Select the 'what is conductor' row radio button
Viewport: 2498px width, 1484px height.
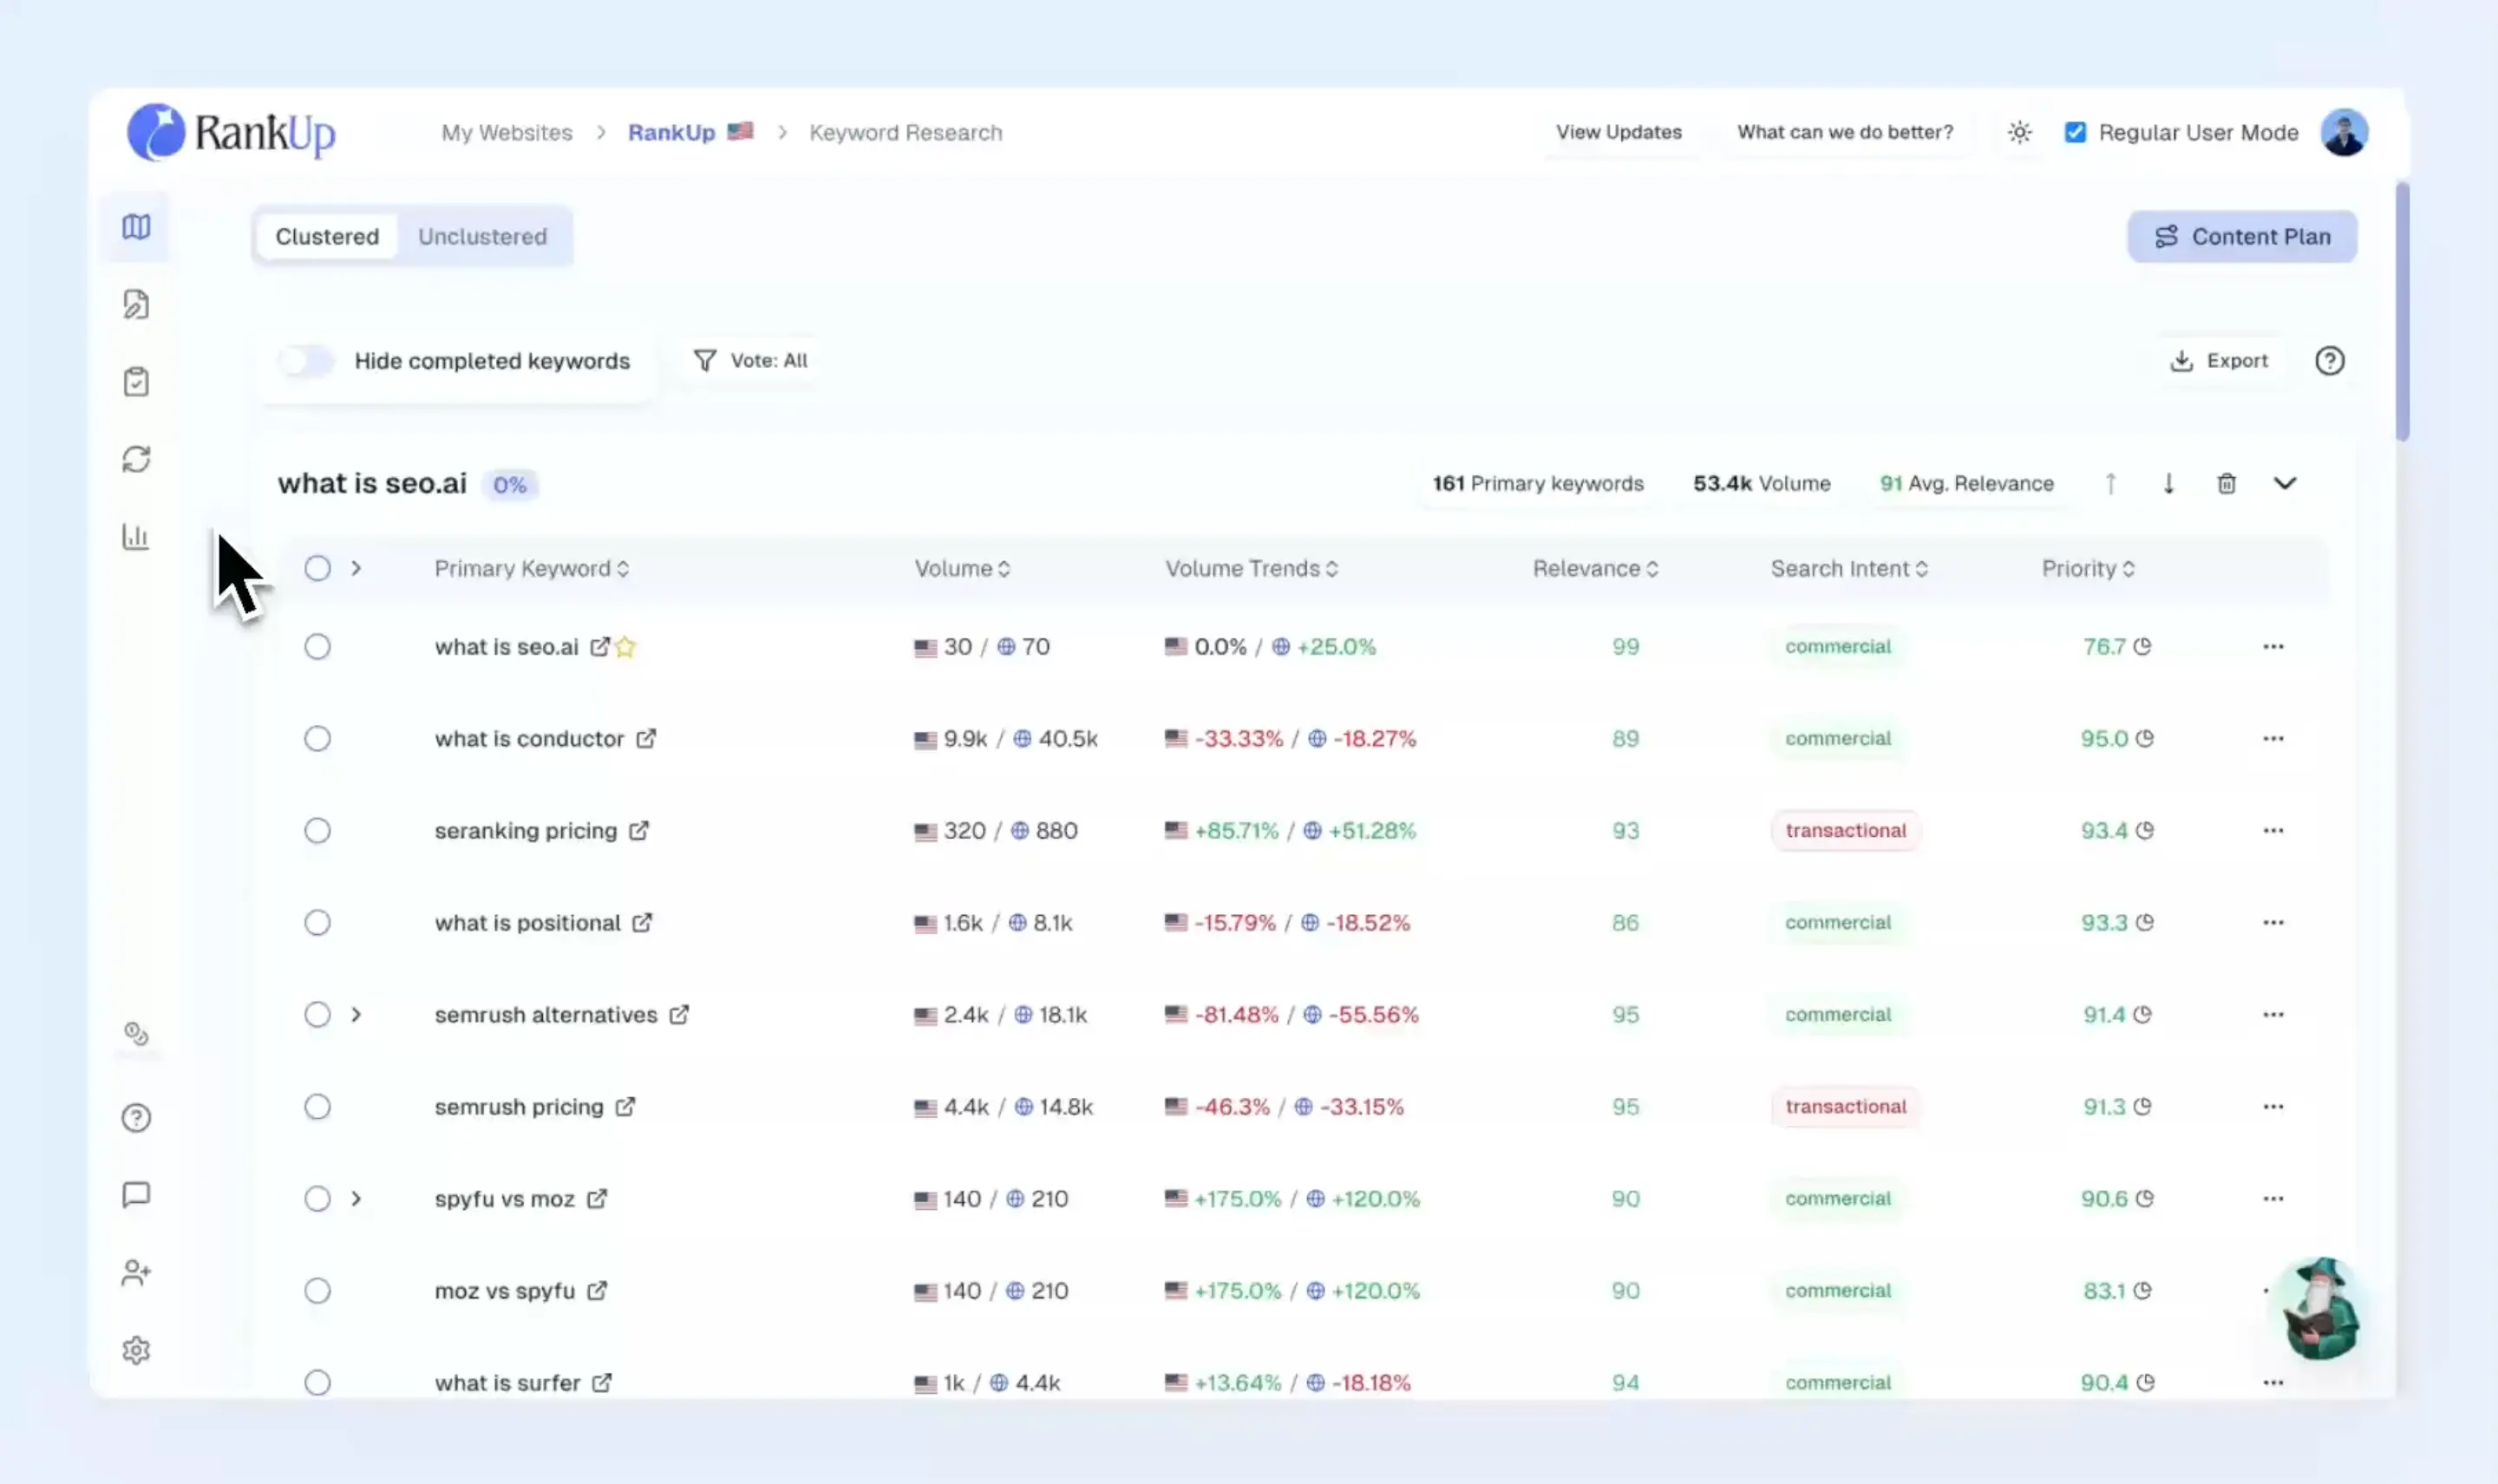point(317,739)
